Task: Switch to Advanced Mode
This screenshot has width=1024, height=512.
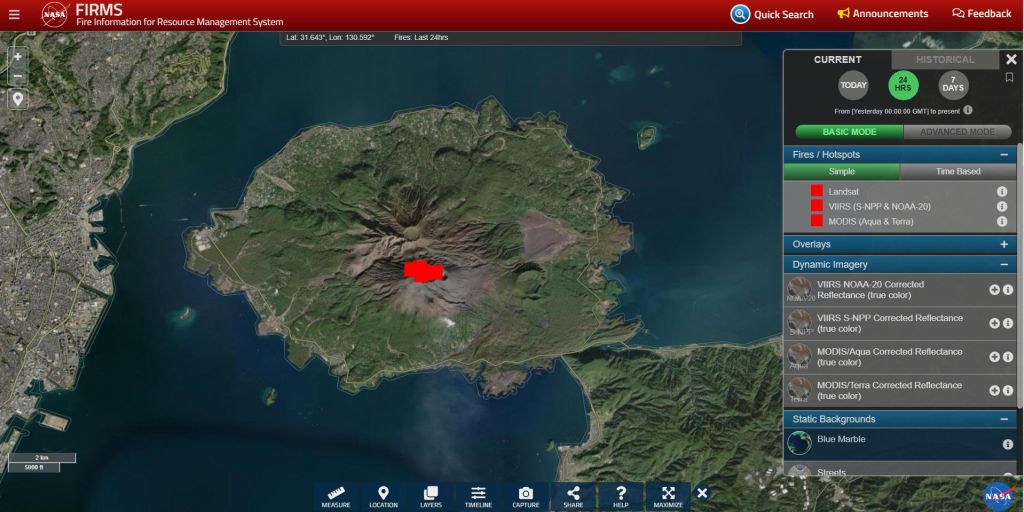Action: (x=957, y=132)
